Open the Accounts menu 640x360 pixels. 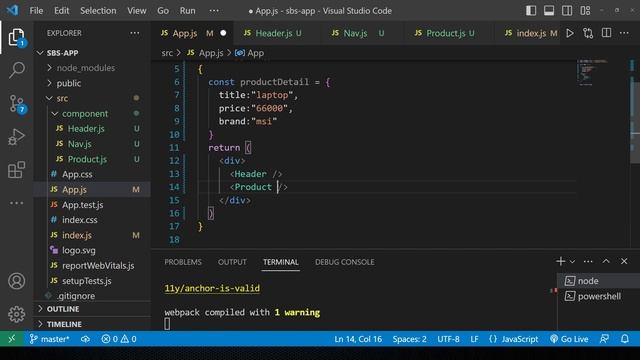coord(16,281)
